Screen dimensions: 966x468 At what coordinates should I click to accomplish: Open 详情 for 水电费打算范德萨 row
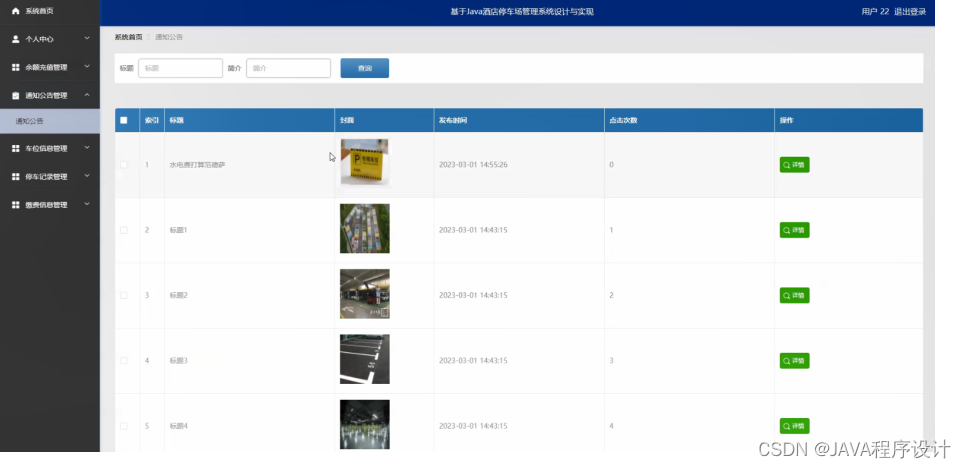click(x=795, y=164)
